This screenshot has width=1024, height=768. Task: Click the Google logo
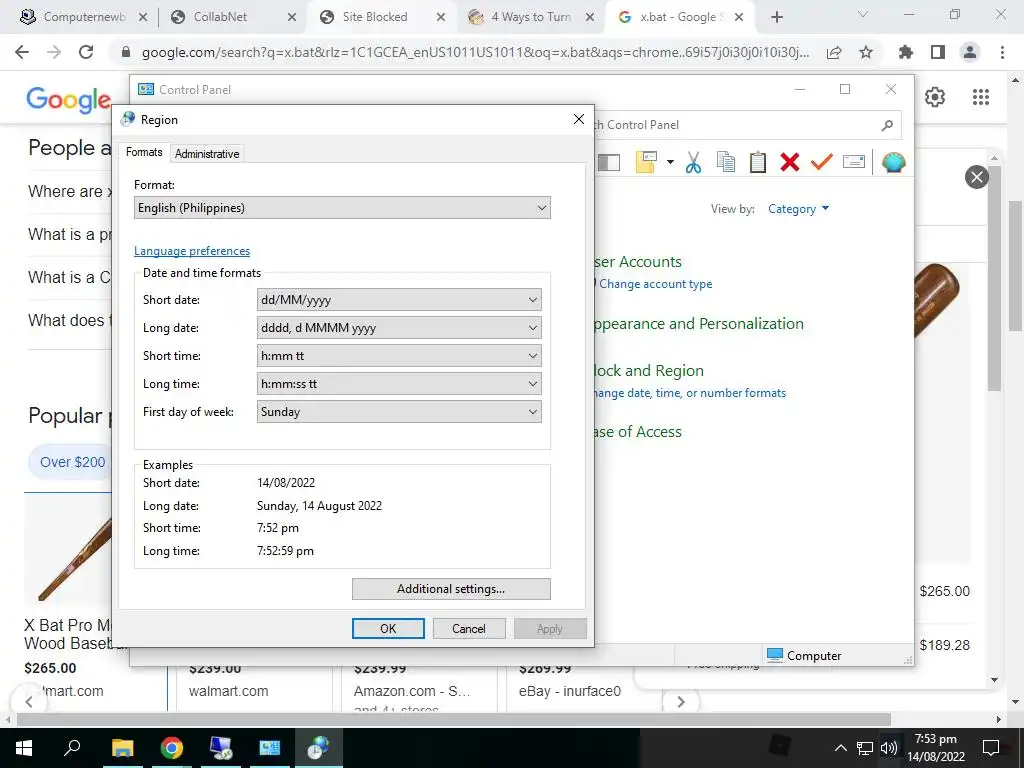click(69, 99)
